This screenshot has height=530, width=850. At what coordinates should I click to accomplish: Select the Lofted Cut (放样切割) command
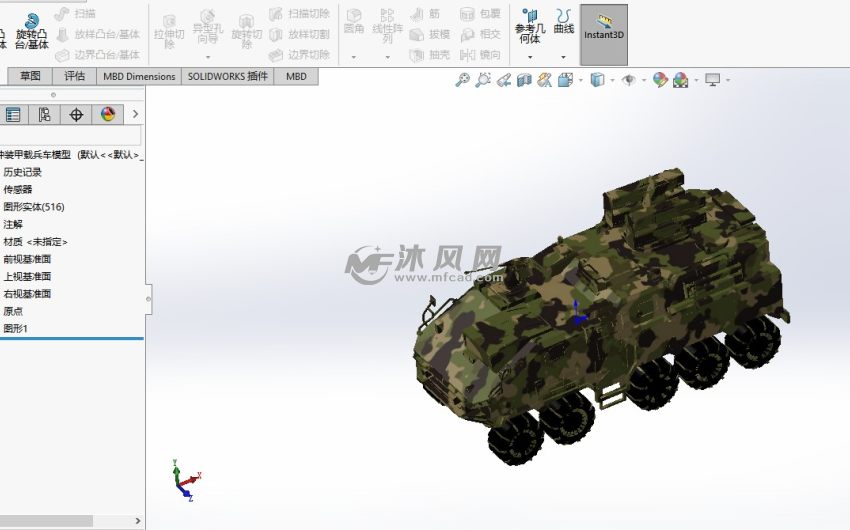(x=299, y=34)
